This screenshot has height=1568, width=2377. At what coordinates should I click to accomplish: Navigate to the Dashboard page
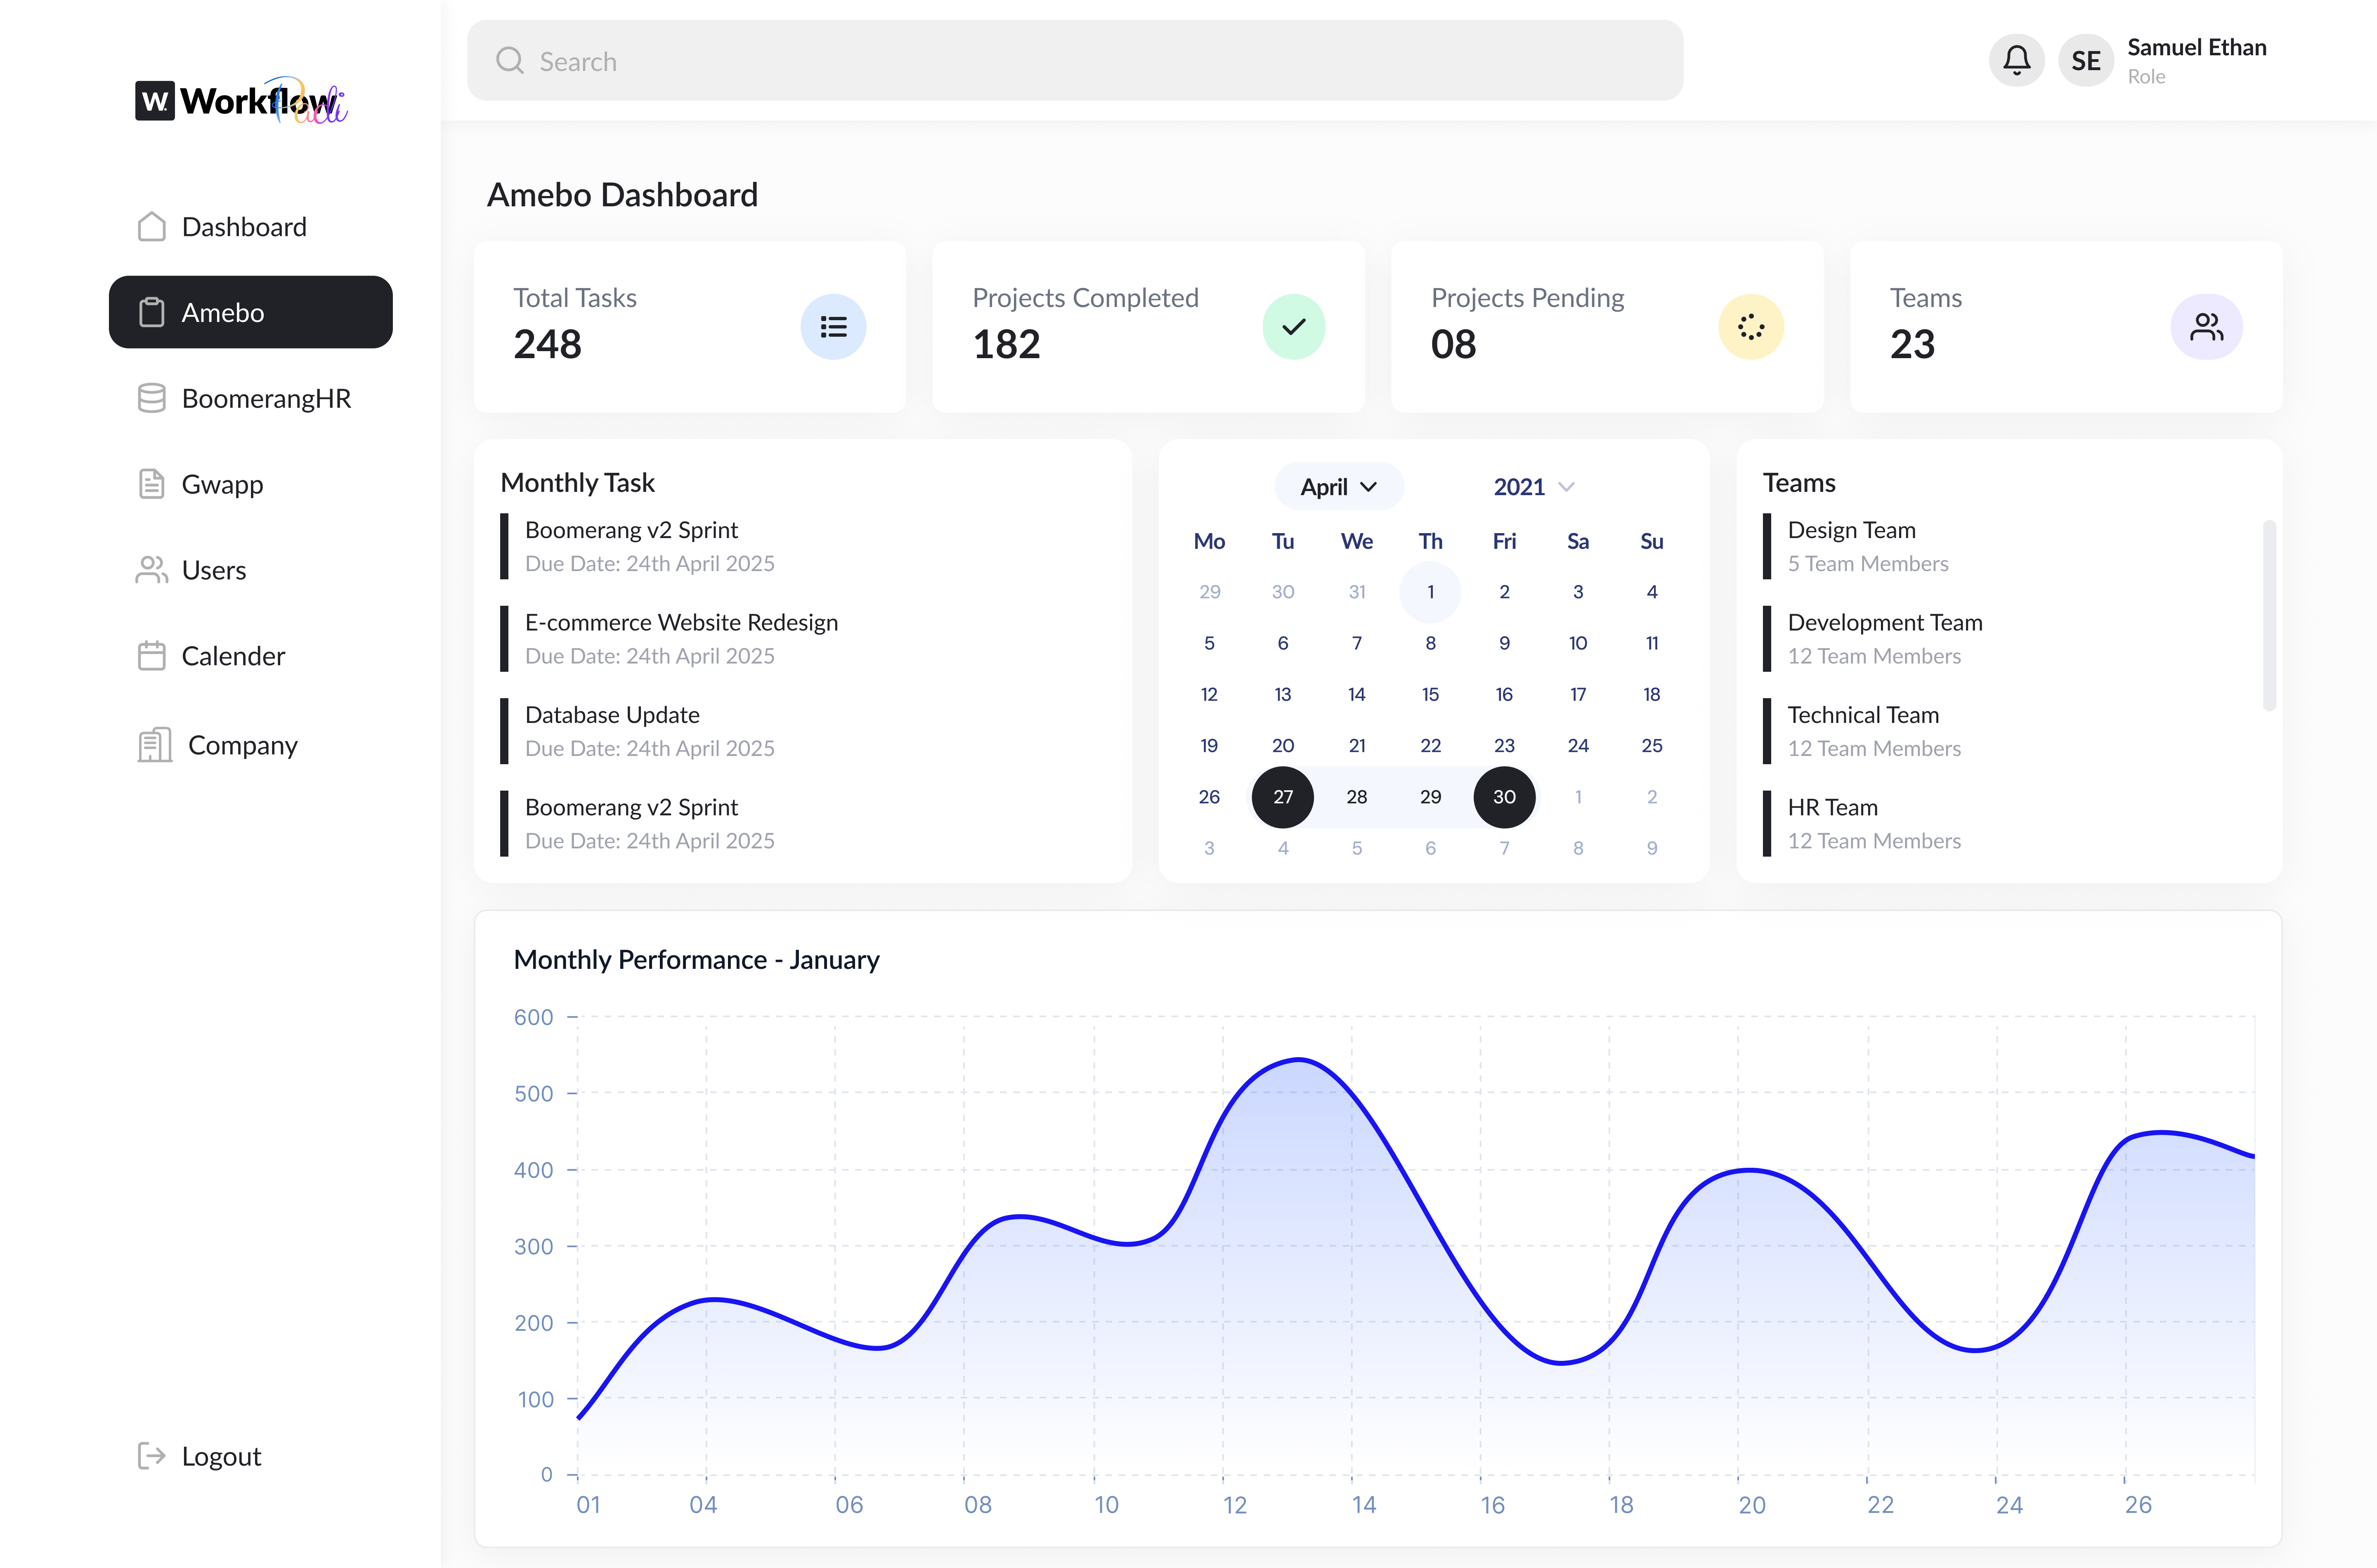pyautogui.click(x=244, y=226)
